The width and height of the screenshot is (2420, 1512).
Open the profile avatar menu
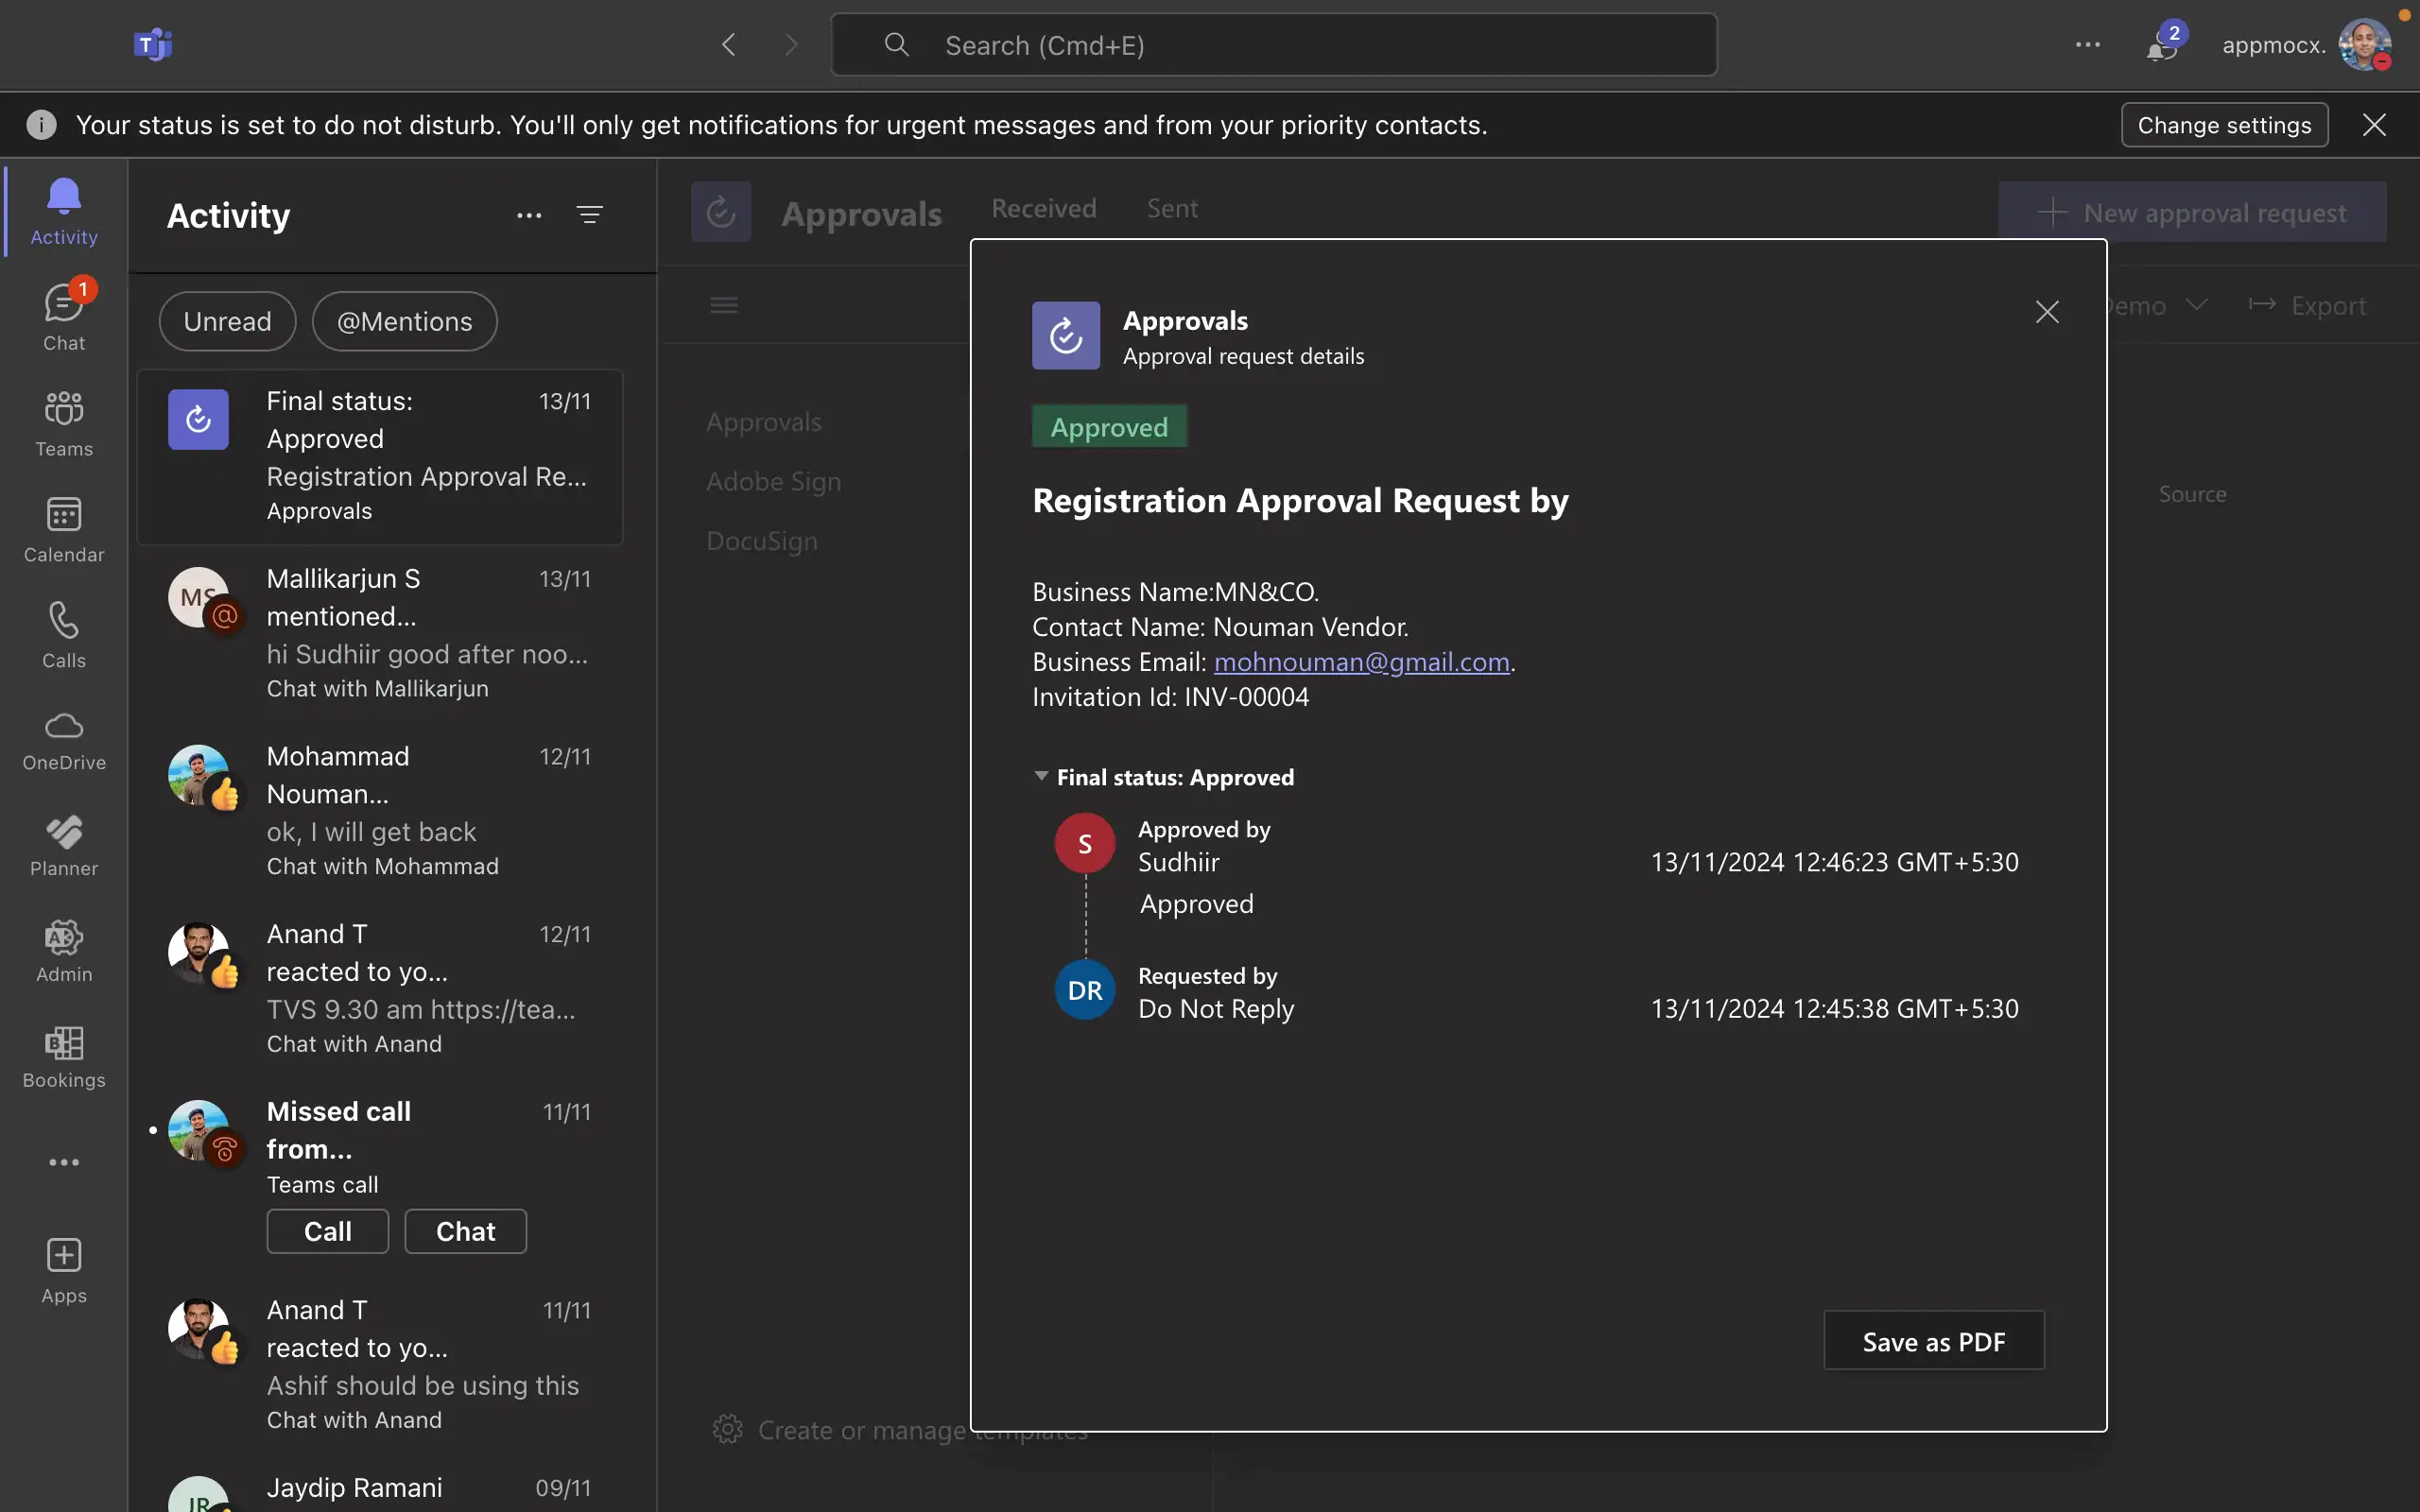pyautogui.click(x=2364, y=46)
